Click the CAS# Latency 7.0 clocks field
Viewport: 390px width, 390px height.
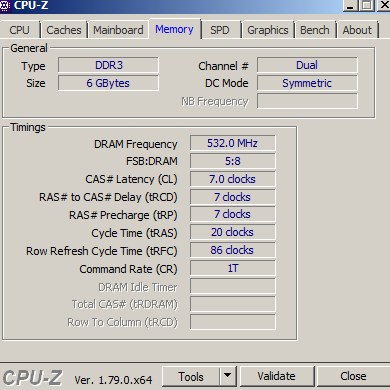pos(233,179)
